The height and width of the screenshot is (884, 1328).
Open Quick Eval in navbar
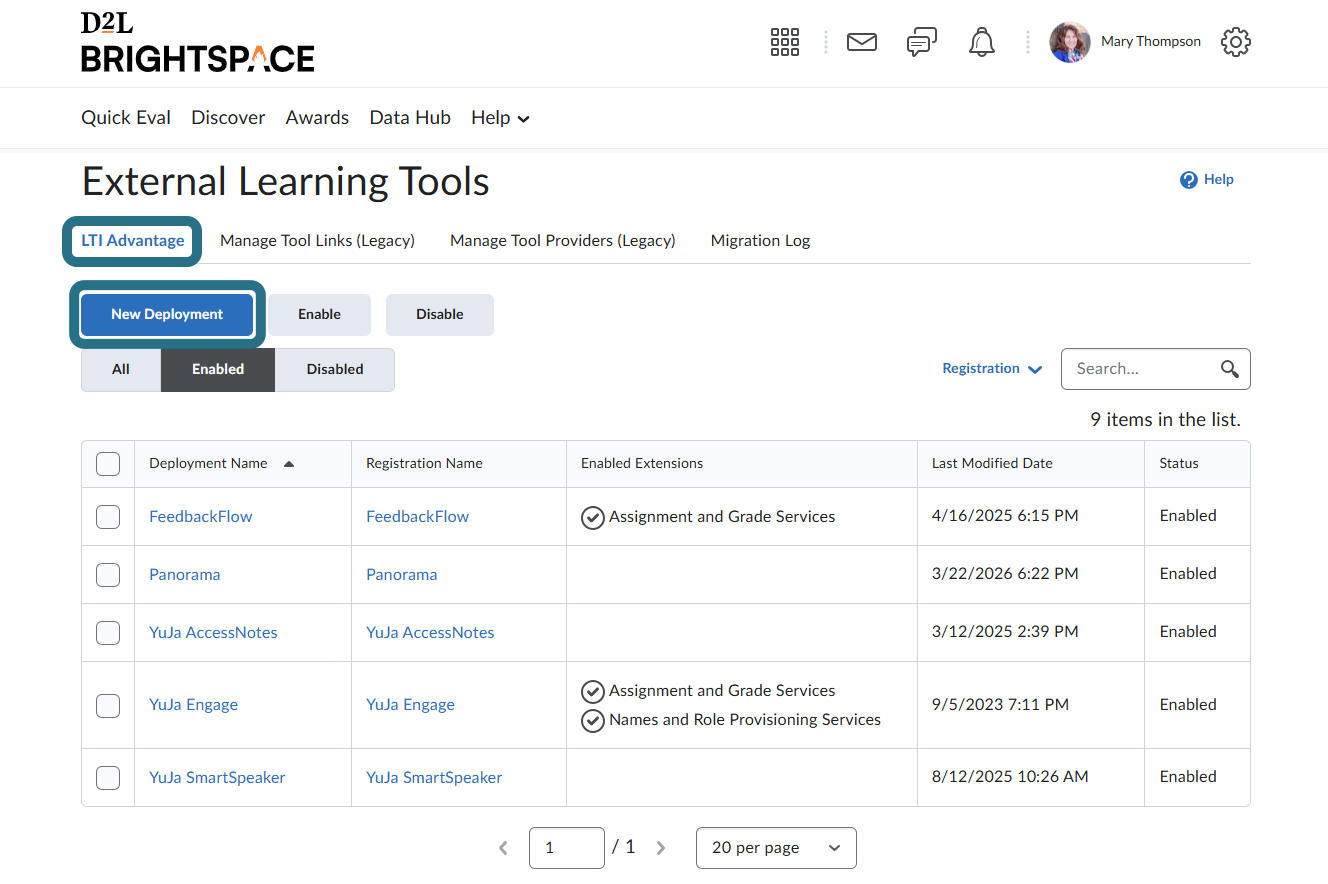coord(126,118)
